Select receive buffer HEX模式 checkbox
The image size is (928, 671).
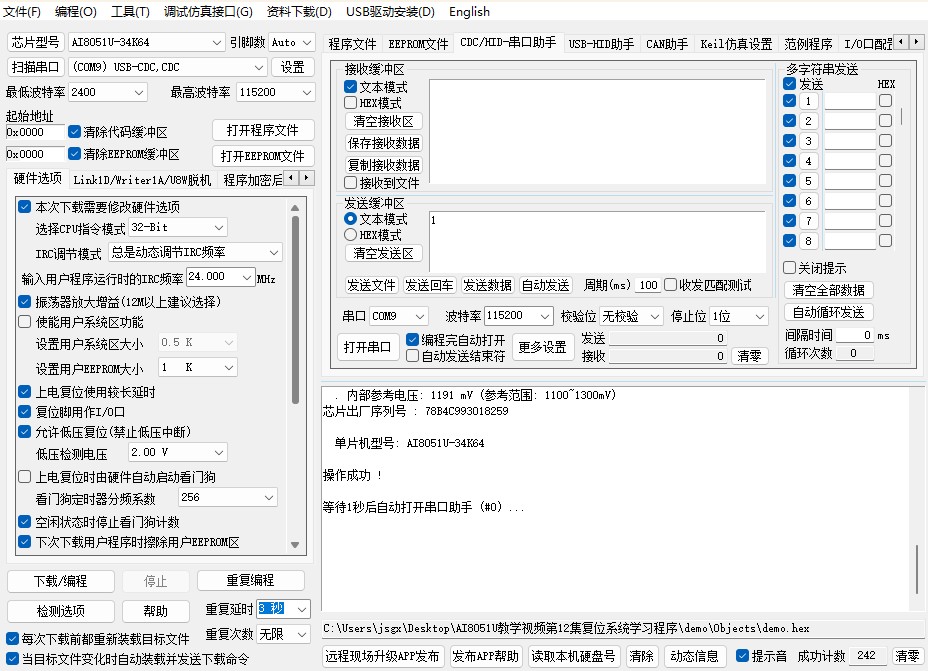pos(350,102)
